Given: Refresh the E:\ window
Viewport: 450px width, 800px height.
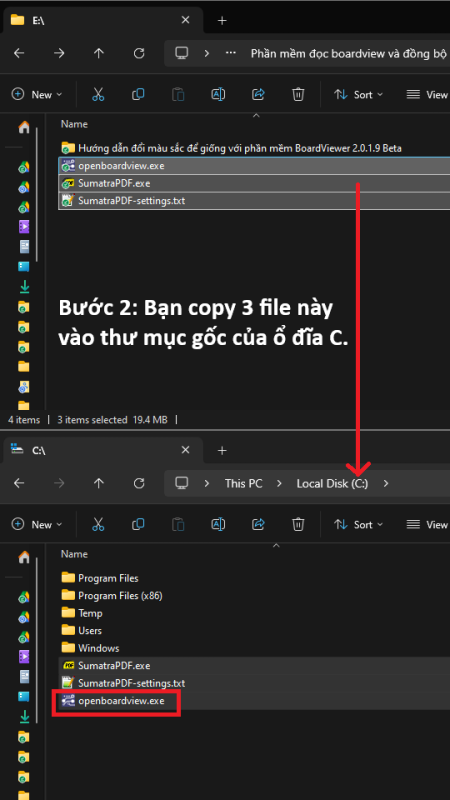Looking at the screenshot, I should [139, 53].
